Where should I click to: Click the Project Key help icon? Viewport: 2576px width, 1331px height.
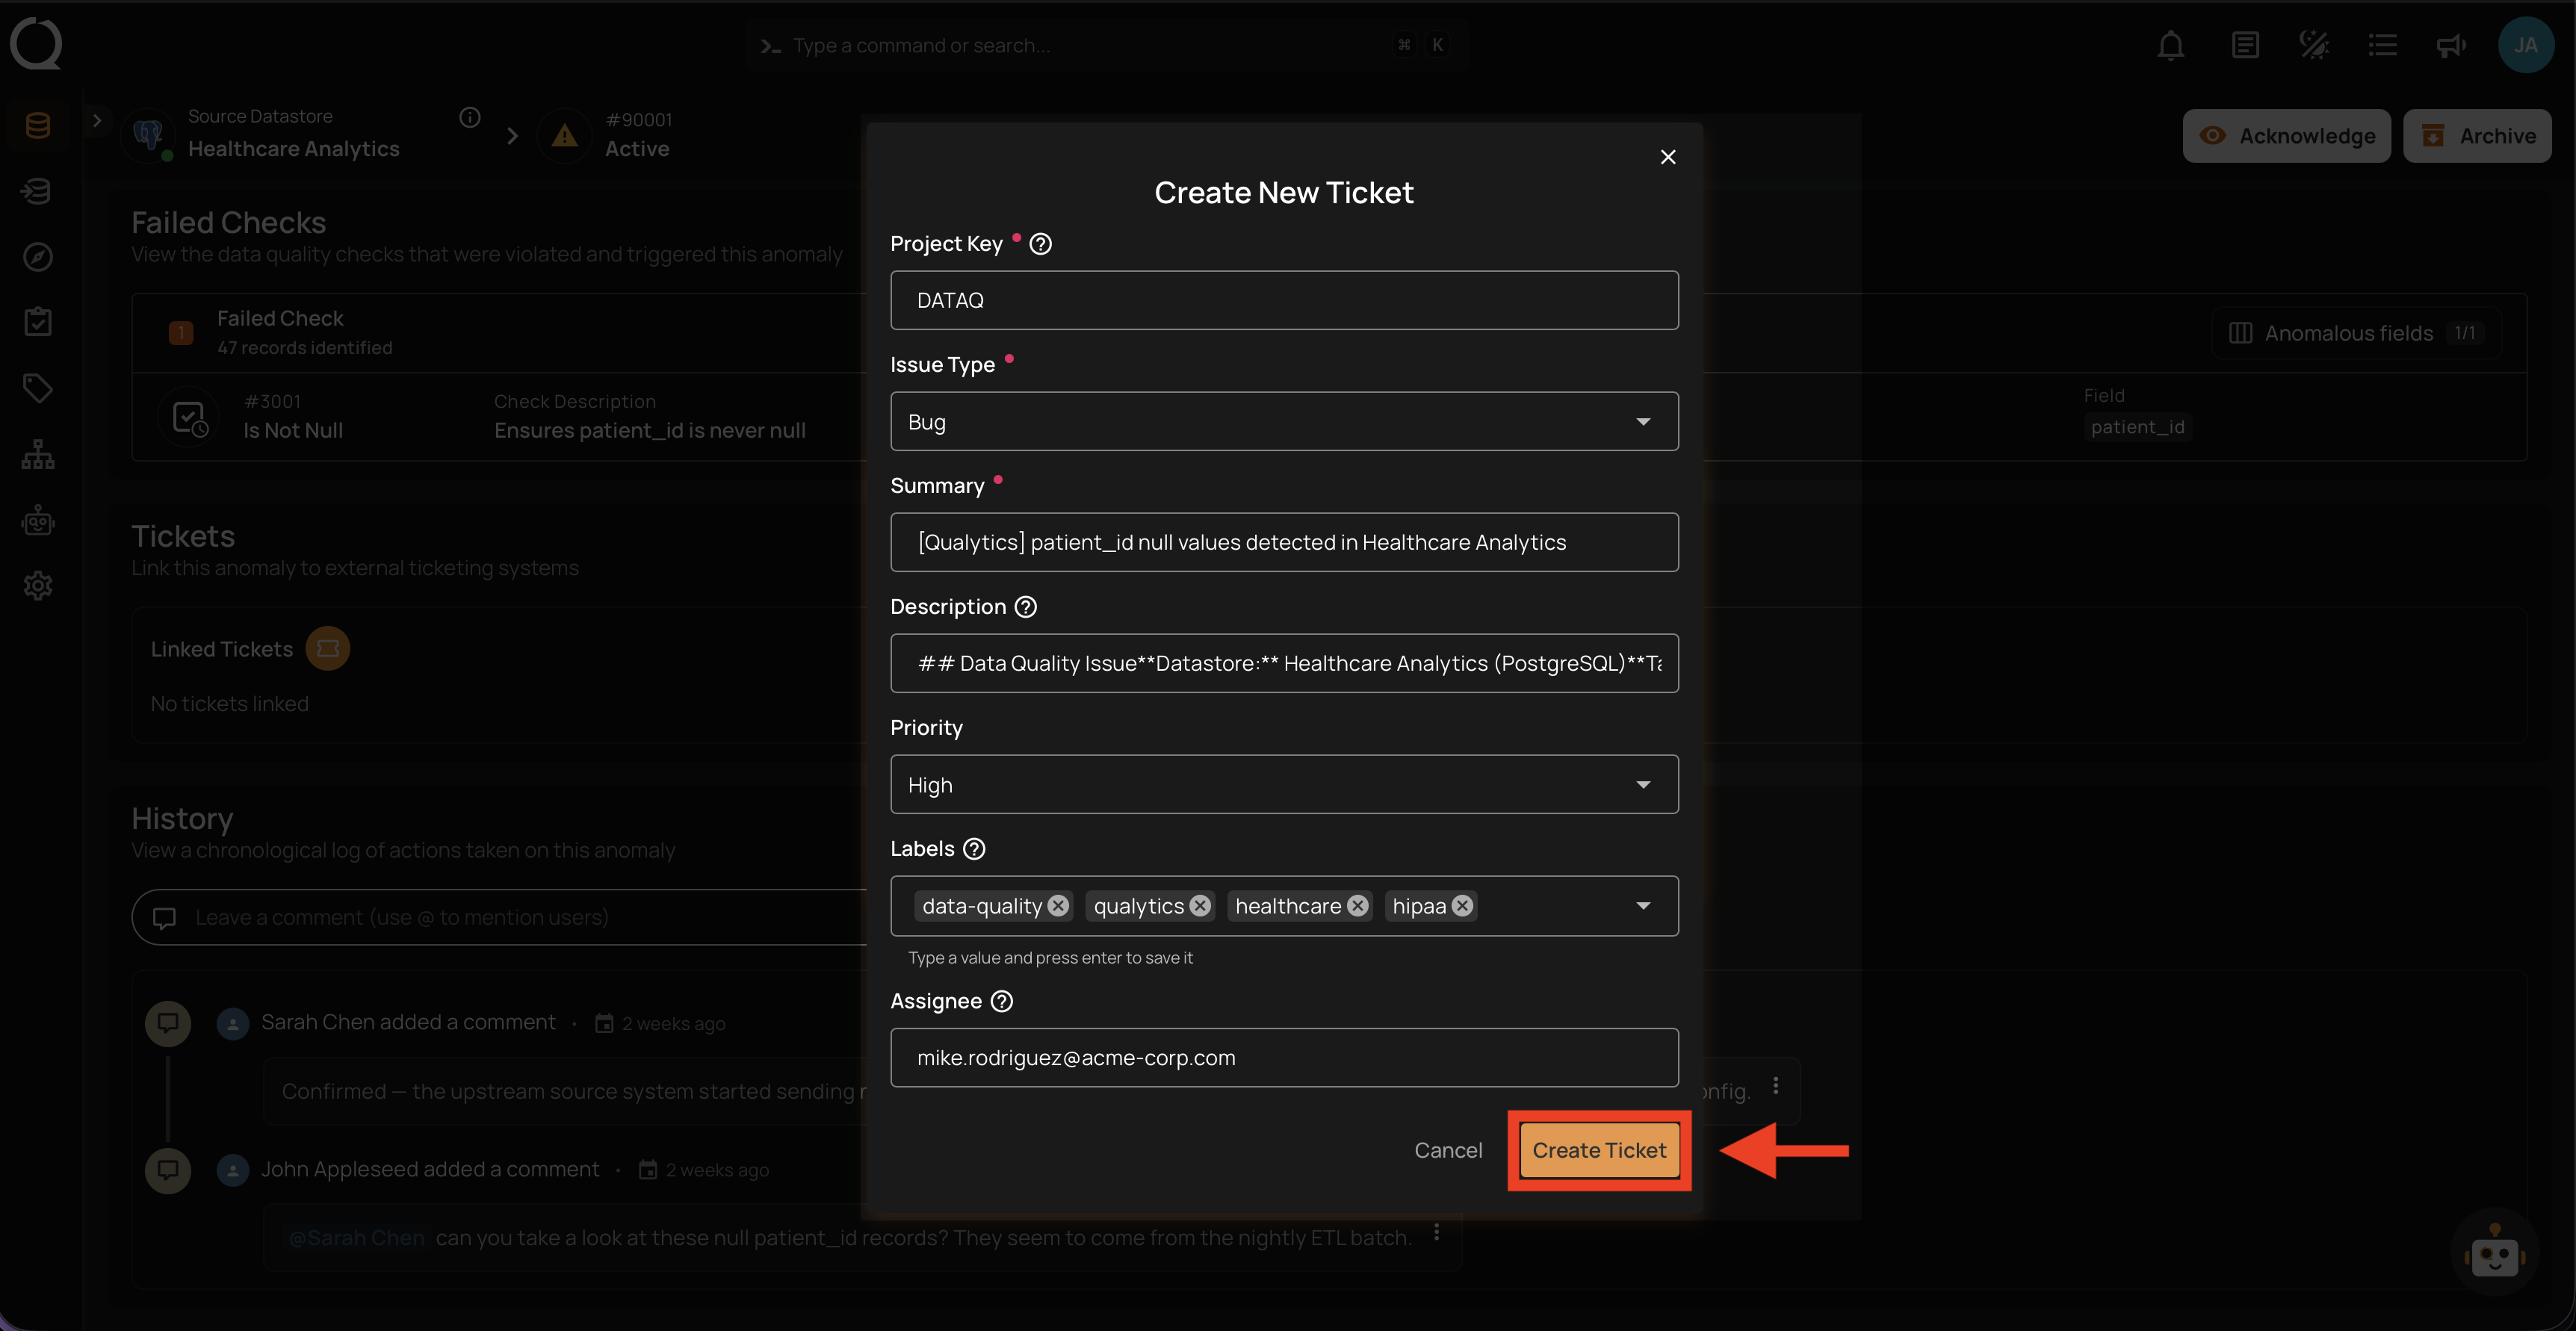[x=1040, y=244]
